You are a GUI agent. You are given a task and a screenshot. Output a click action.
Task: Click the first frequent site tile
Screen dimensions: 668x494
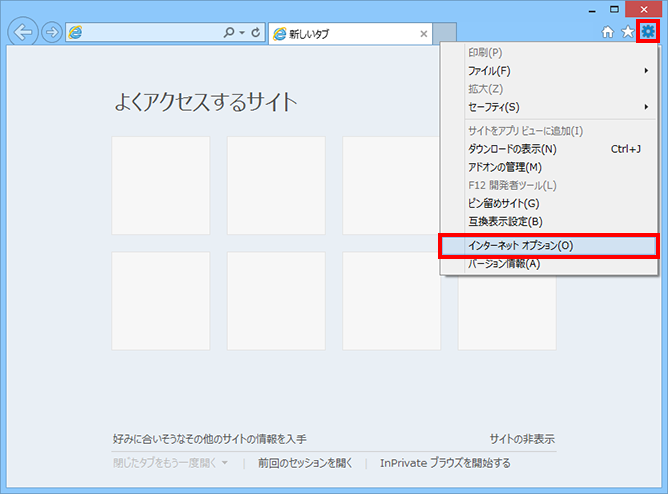tap(161, 185)
